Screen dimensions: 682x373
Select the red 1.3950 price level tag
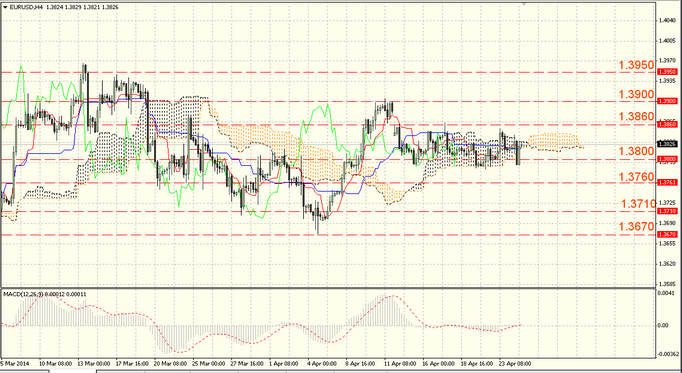tap(667, 71)
